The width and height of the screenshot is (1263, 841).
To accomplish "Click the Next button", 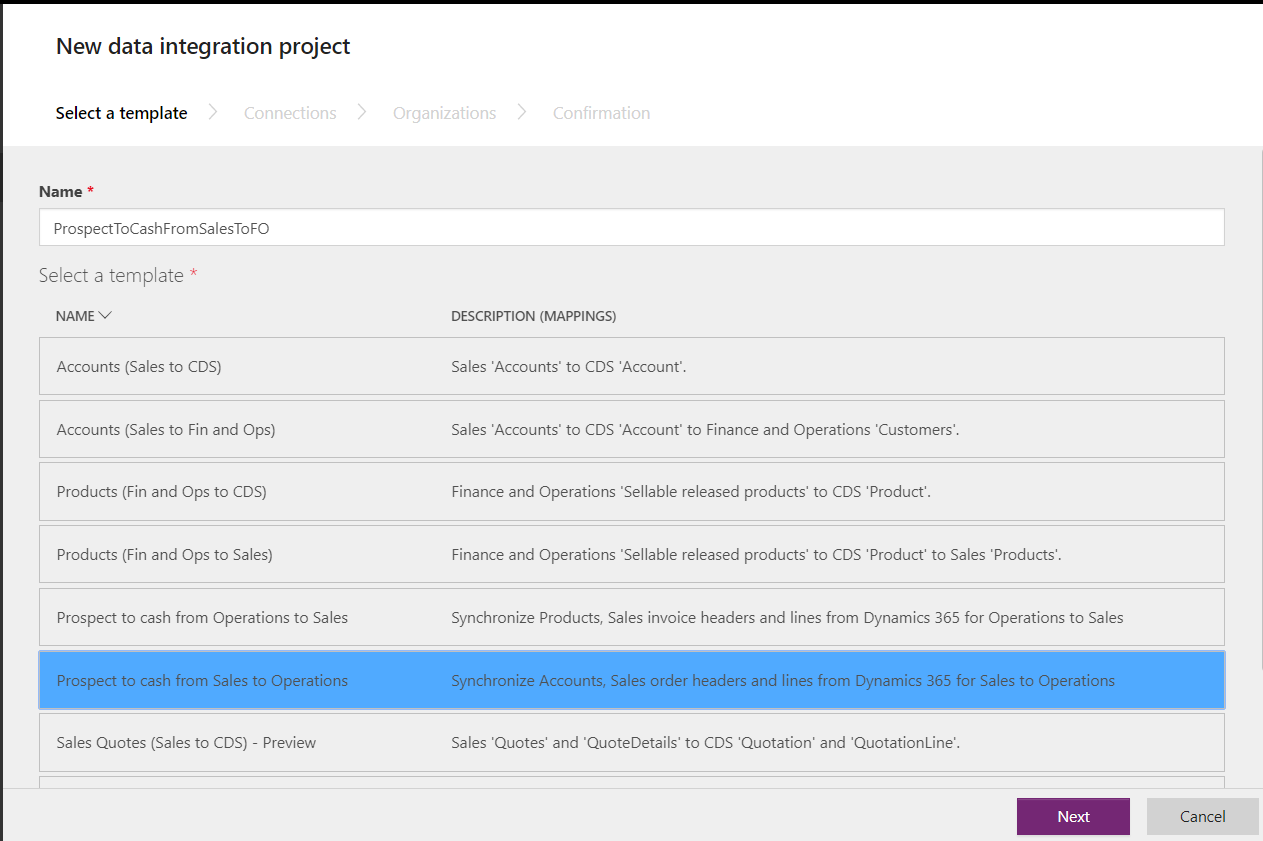I will point(1073,816).
